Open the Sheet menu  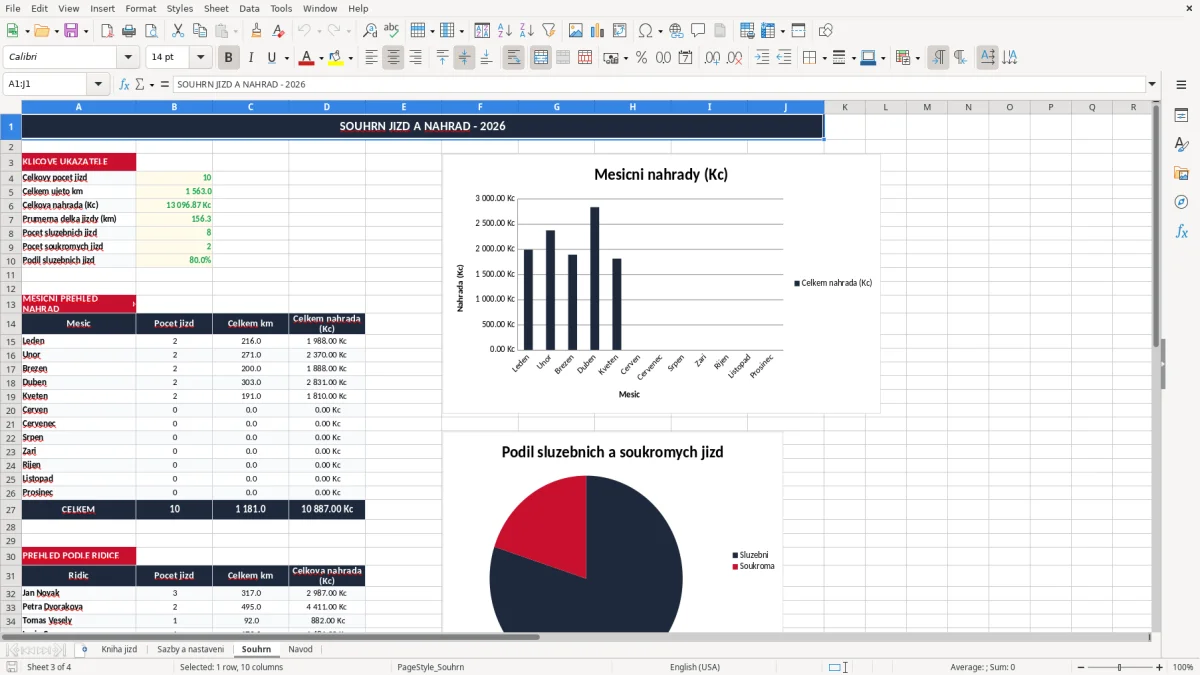[216, 8]
